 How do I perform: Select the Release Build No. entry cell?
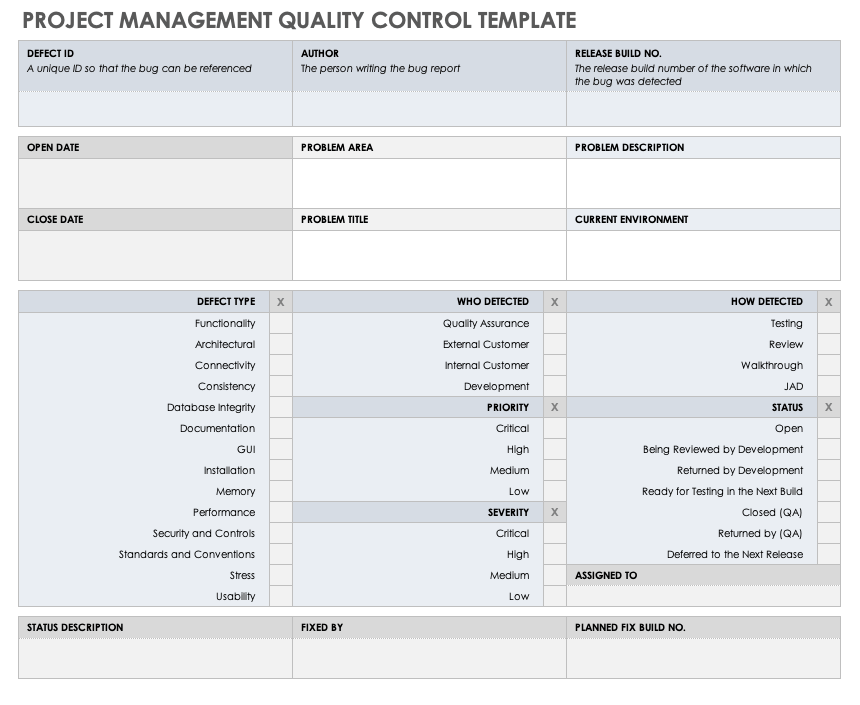[x=703, y=108]
